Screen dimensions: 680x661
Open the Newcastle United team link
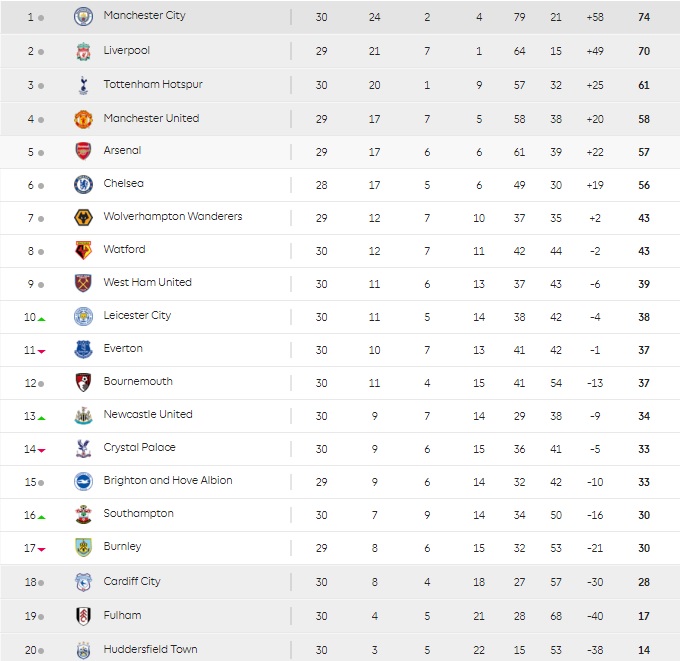[148, 415]
